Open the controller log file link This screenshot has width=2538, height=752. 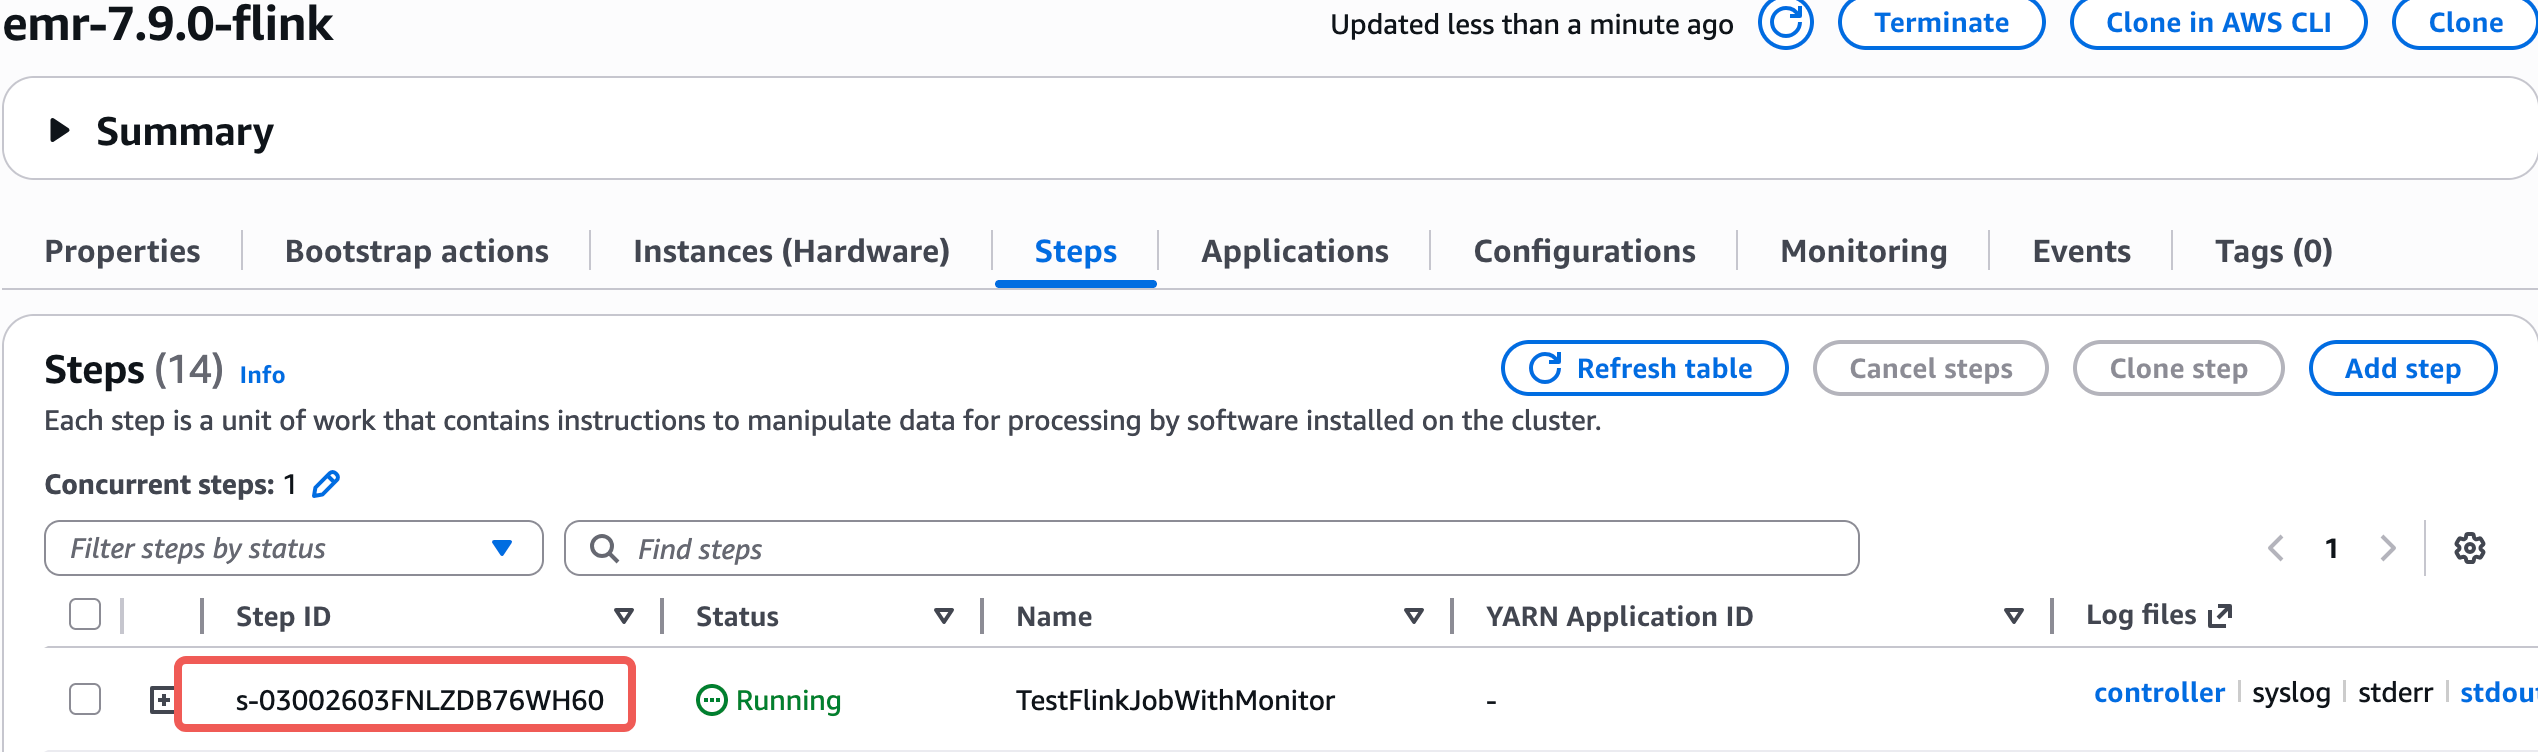[2159, 693]
